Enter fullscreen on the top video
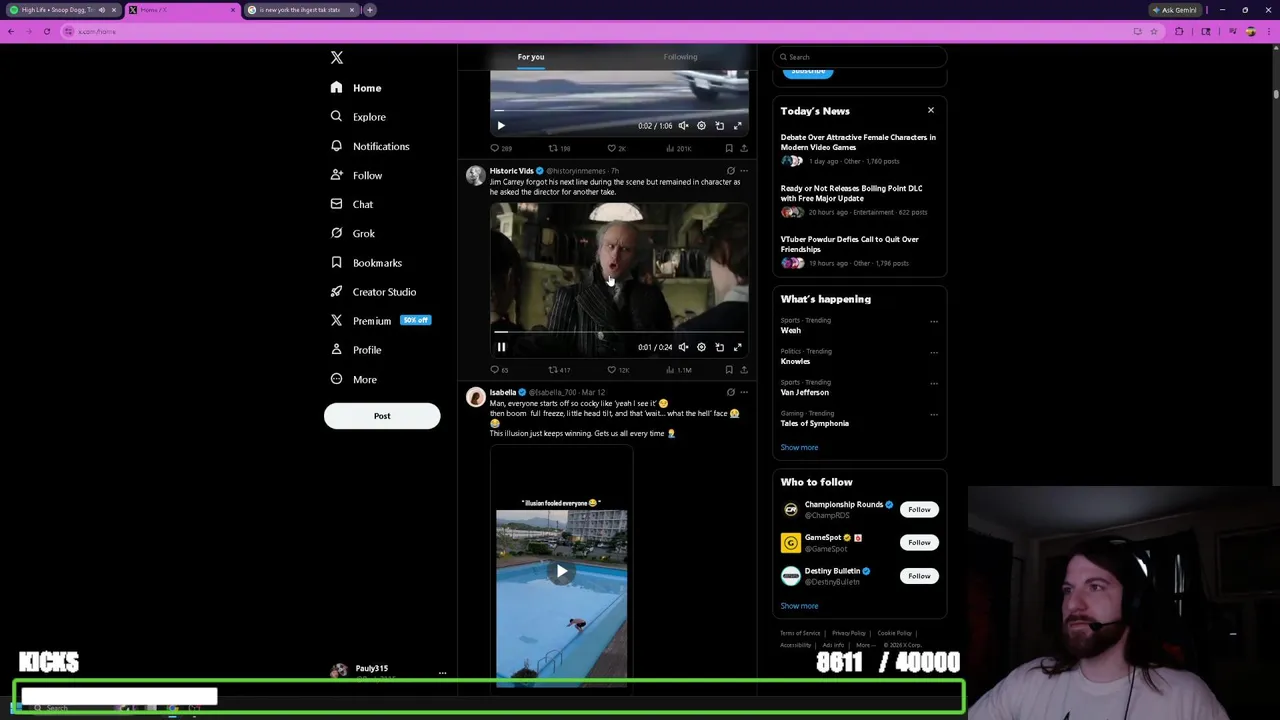This screenshot has height=720, width=1280. 737,126
